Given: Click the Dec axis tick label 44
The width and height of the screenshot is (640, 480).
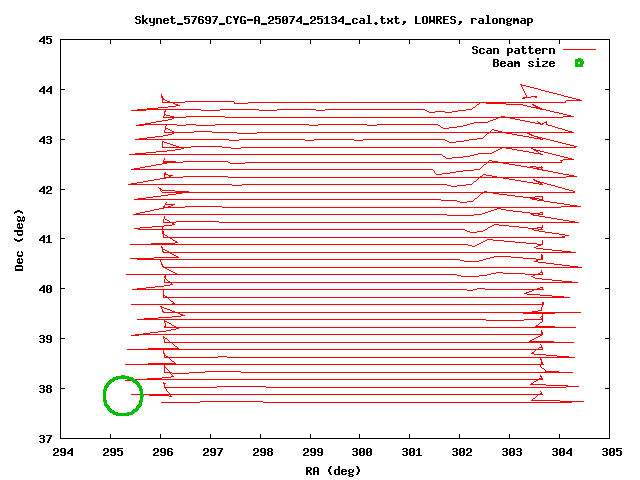Looking at the screenshot, I should tap(45, 90).
